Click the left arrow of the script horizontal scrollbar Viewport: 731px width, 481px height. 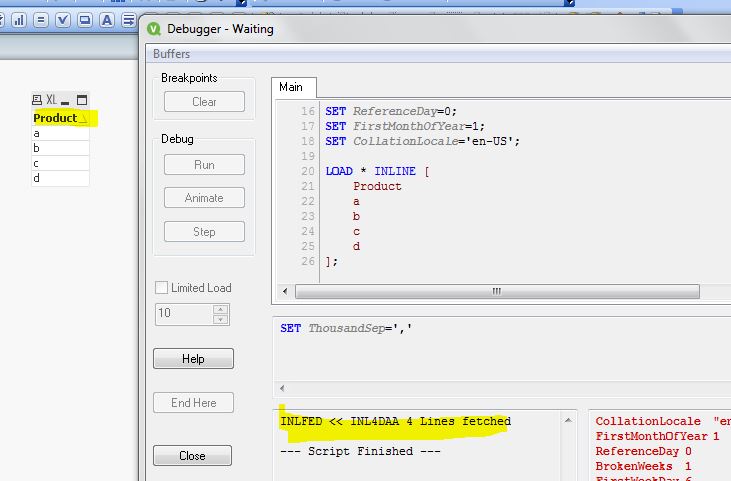tap(285, 291)
